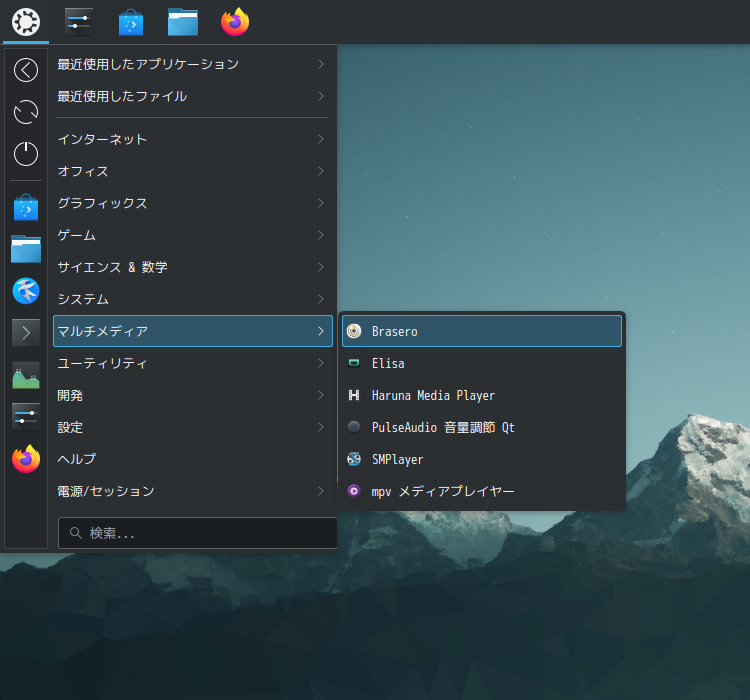
Task: Select the 電源/セッション label text
Action: 106,491
